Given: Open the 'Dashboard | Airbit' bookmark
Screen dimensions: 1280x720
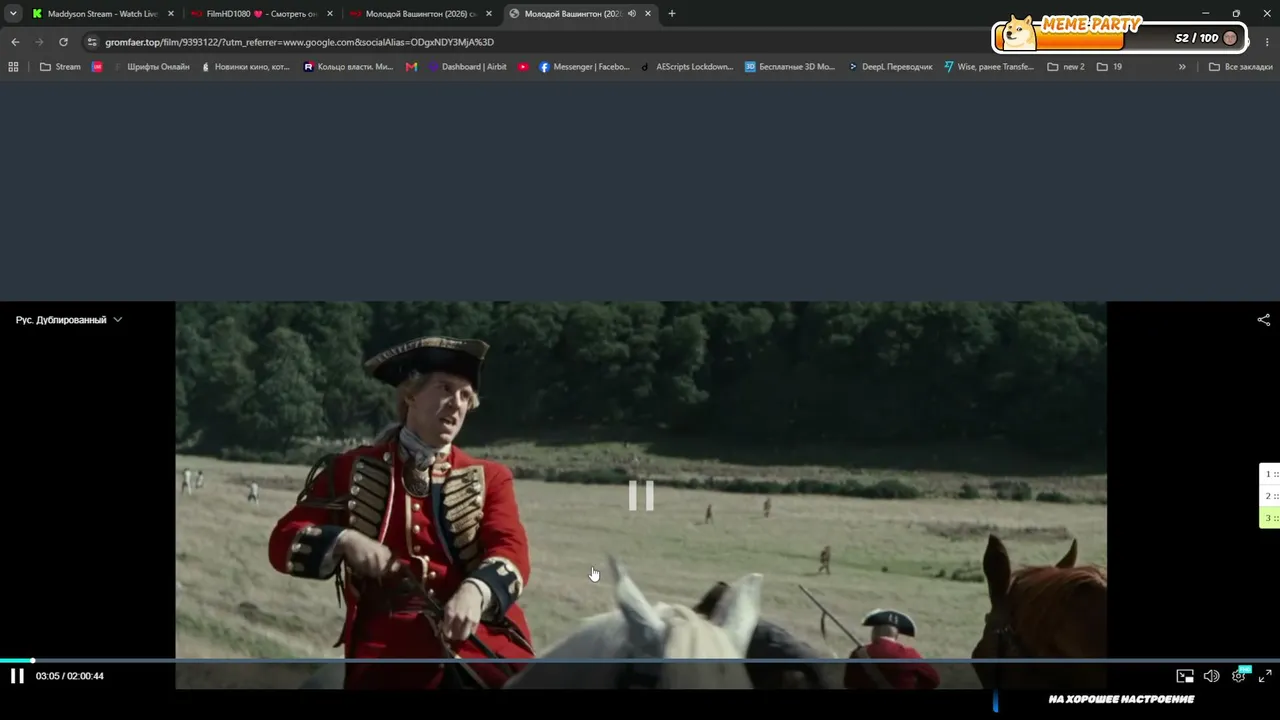Looking at the screenshot, I should pyautogui.click(x=467, y=67).
